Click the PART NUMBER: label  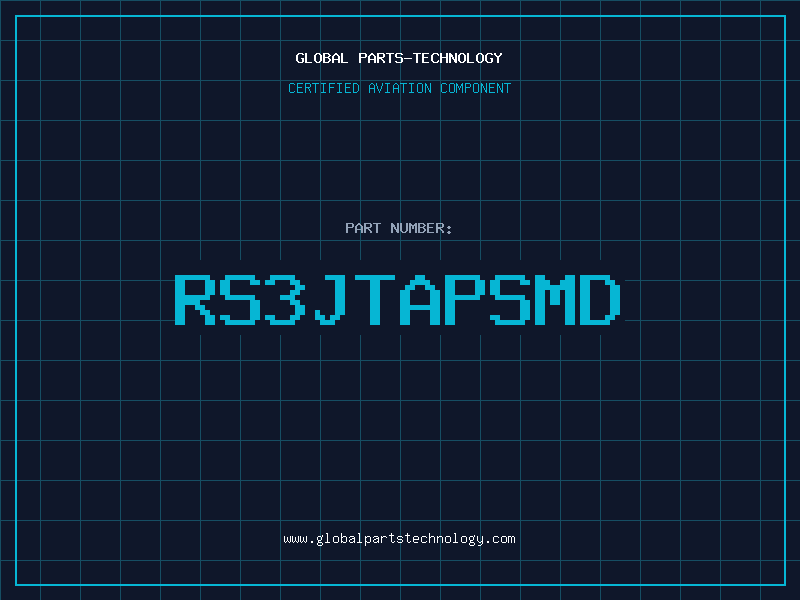pos(399,228)
